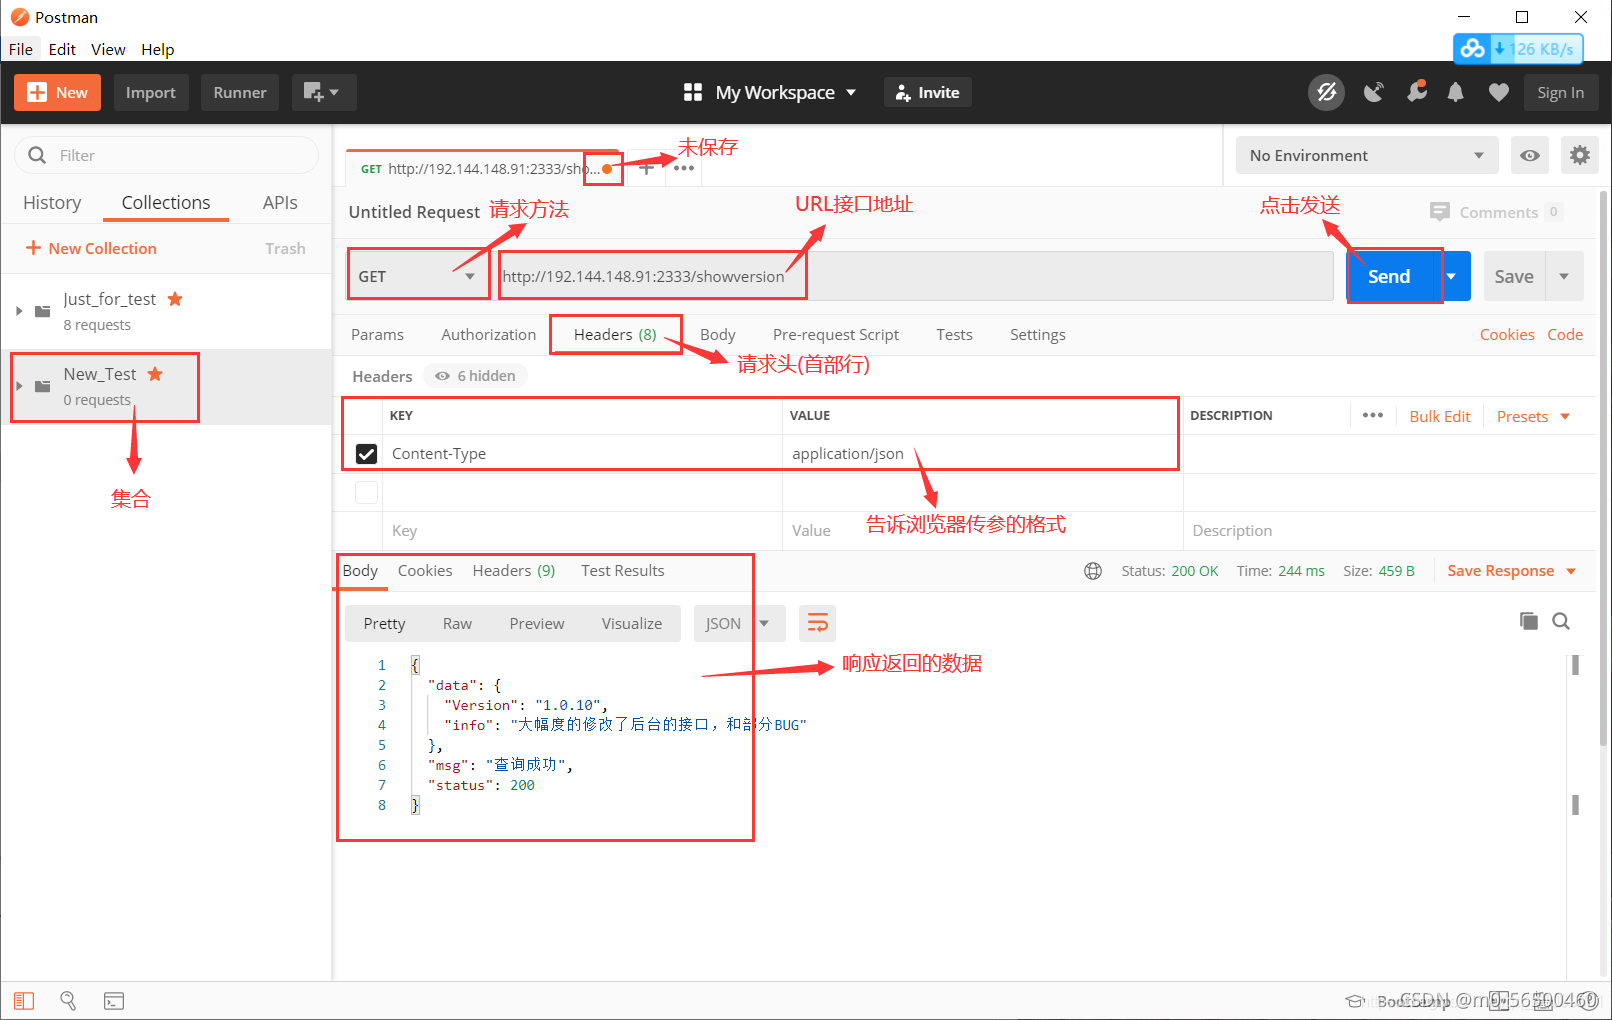This screenshot has height=1020, width=1612.
Task: Expand the New_Test collection
Action: tap(19, 386)
